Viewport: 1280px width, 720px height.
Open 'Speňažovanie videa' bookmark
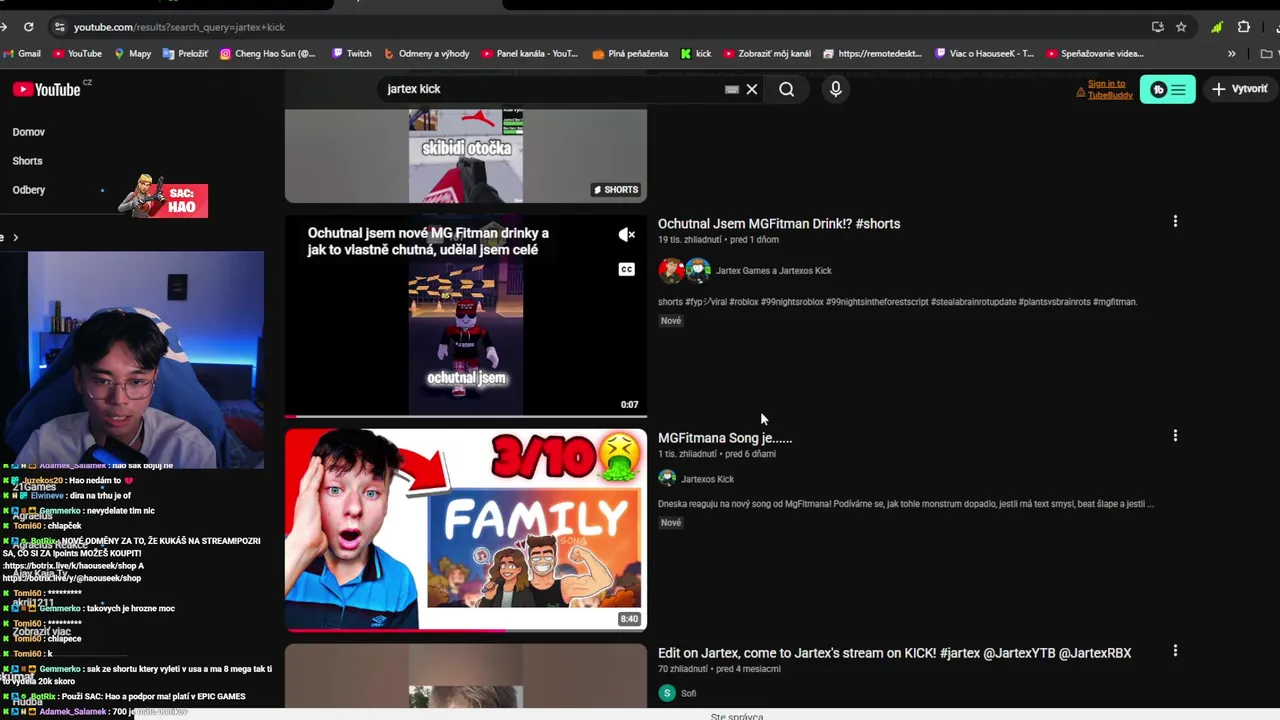point(1095,54)
